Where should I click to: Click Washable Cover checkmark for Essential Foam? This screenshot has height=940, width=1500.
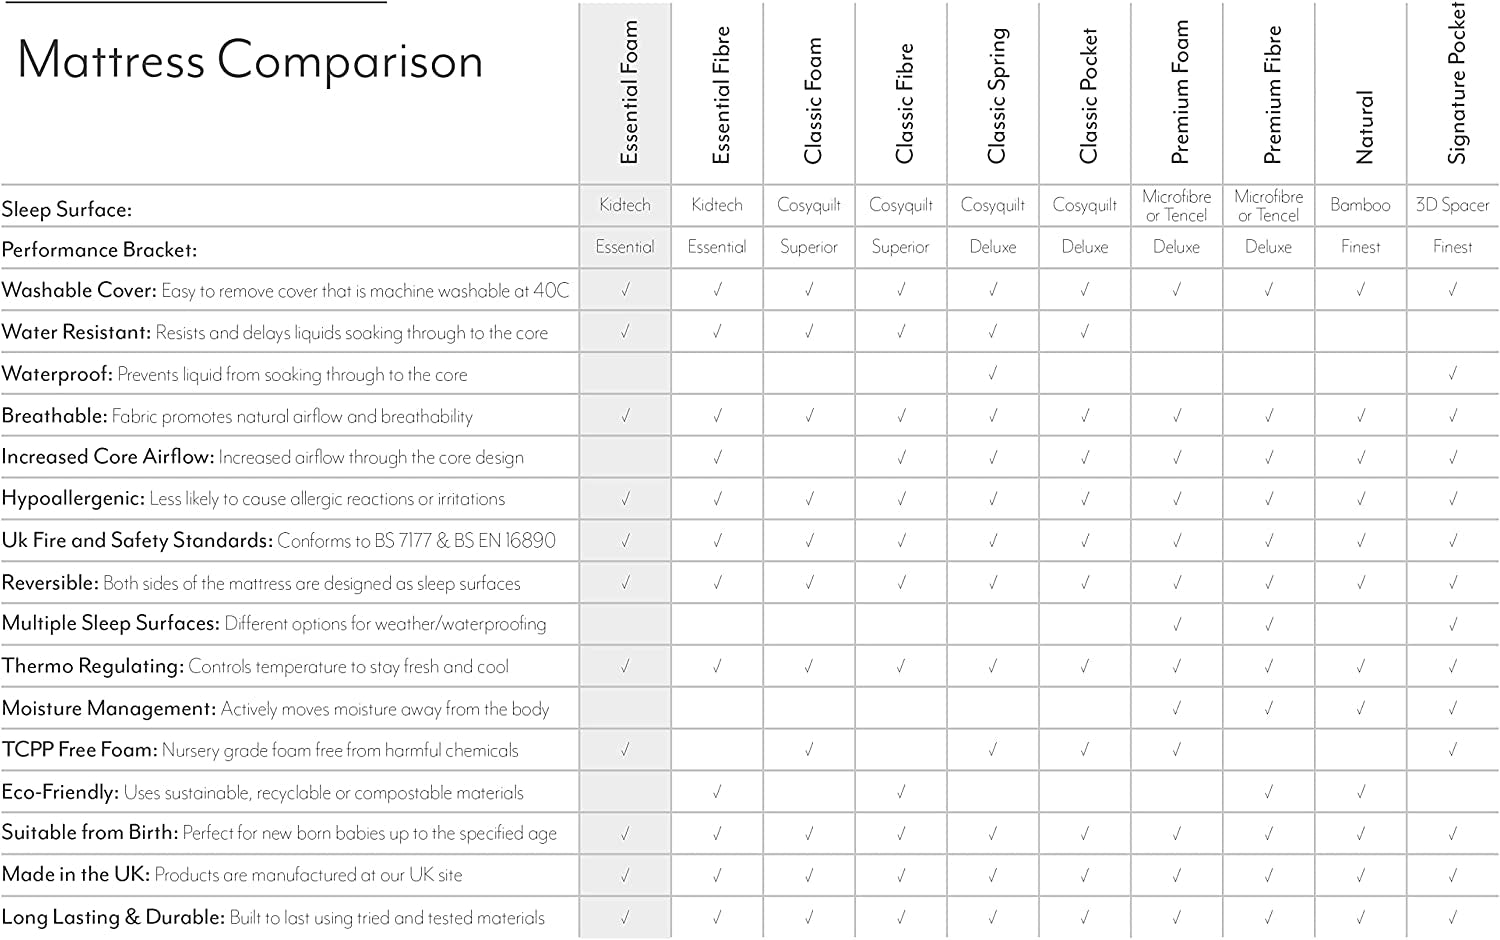click(625, 289)
